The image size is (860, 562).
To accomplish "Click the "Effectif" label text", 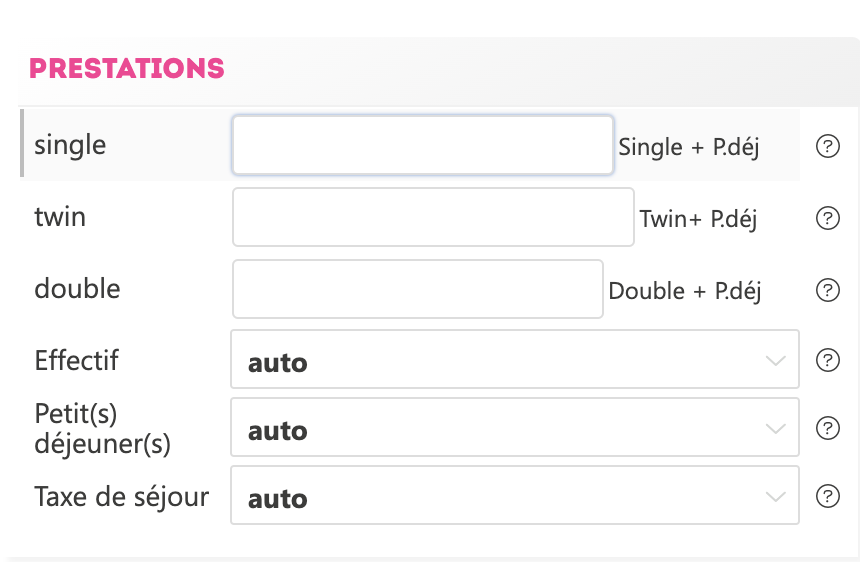I will click(76, 360).
